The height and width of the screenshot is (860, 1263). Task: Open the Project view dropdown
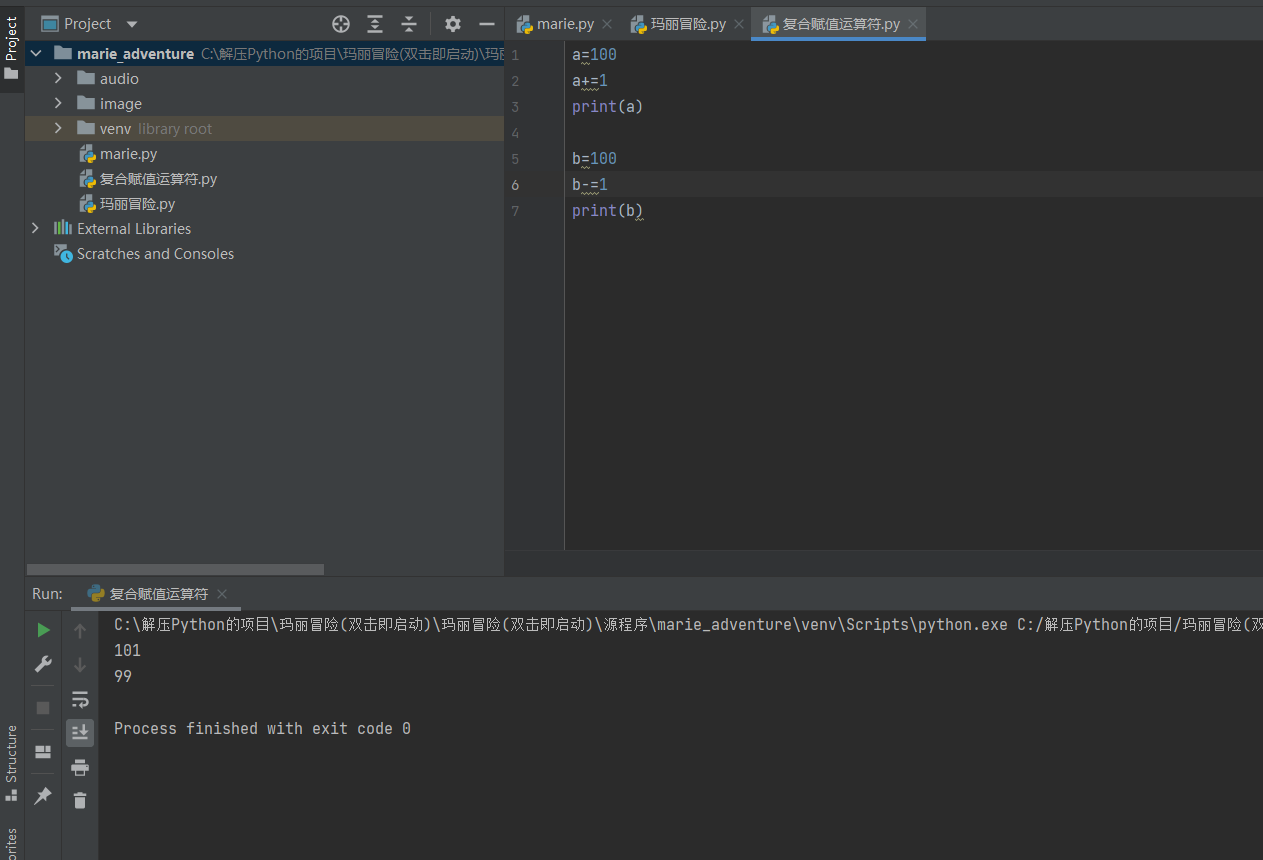[132, 24]
